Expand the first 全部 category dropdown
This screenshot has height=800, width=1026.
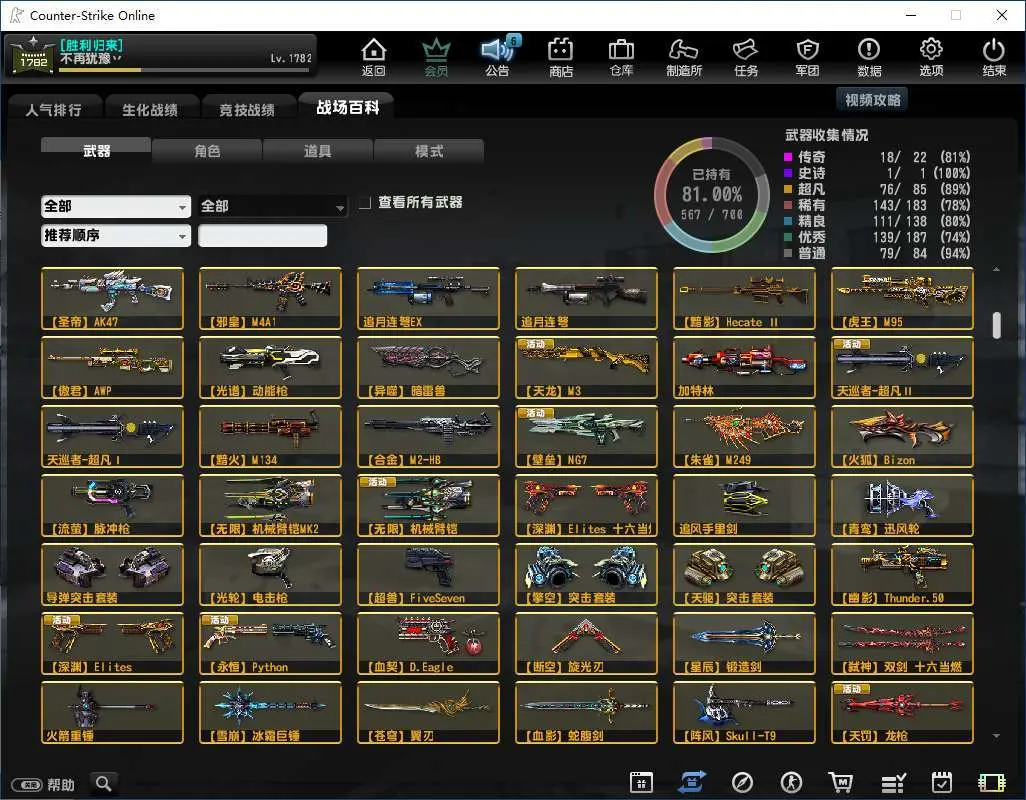(116, 207)
